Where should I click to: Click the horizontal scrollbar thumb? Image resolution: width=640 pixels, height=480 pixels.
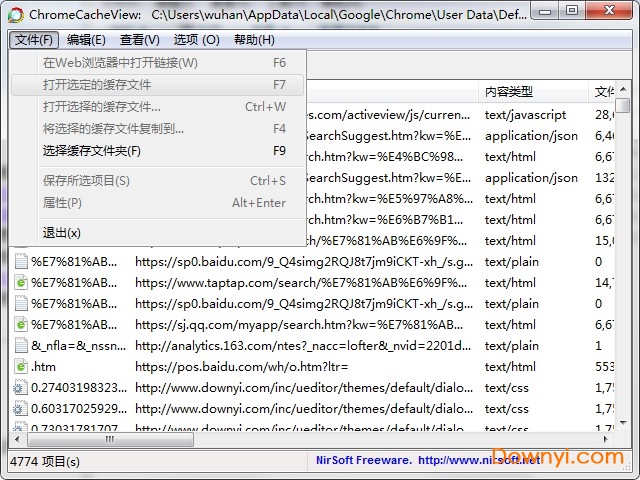pos(110,440)
